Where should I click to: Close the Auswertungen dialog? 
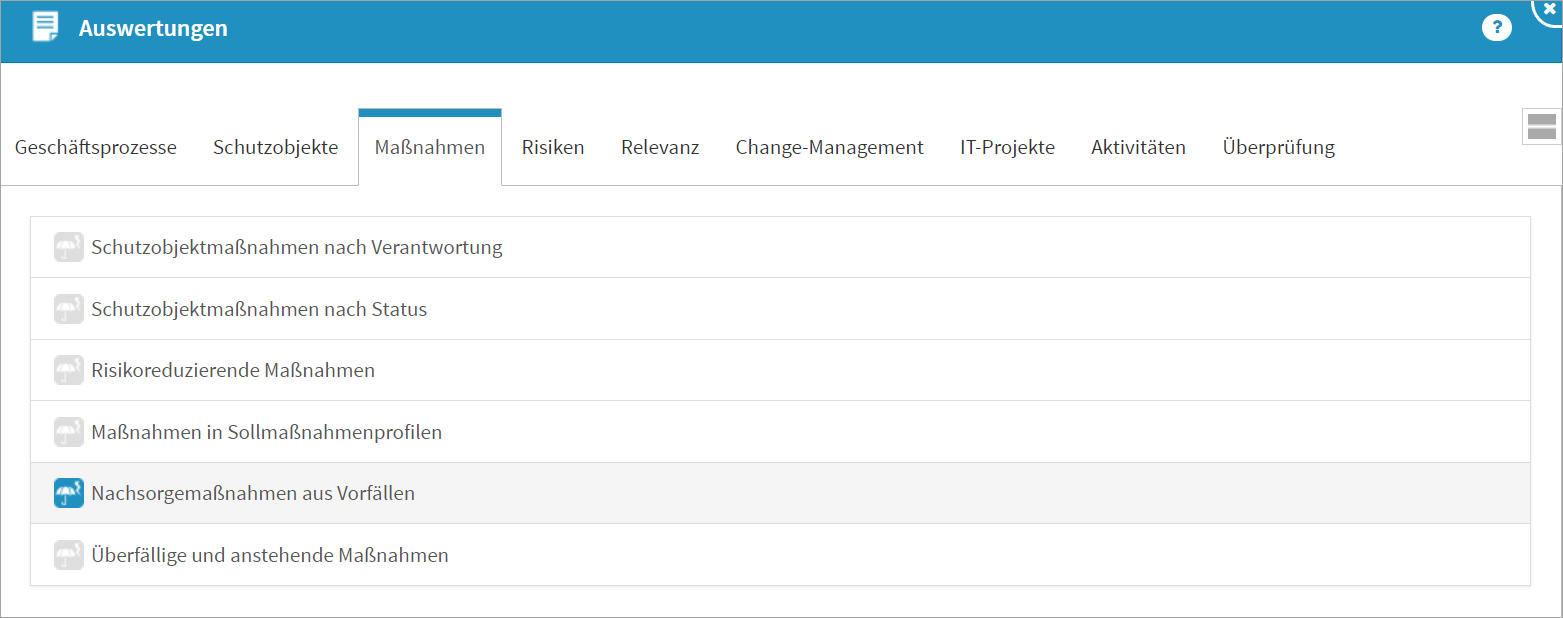(1550, 8)
